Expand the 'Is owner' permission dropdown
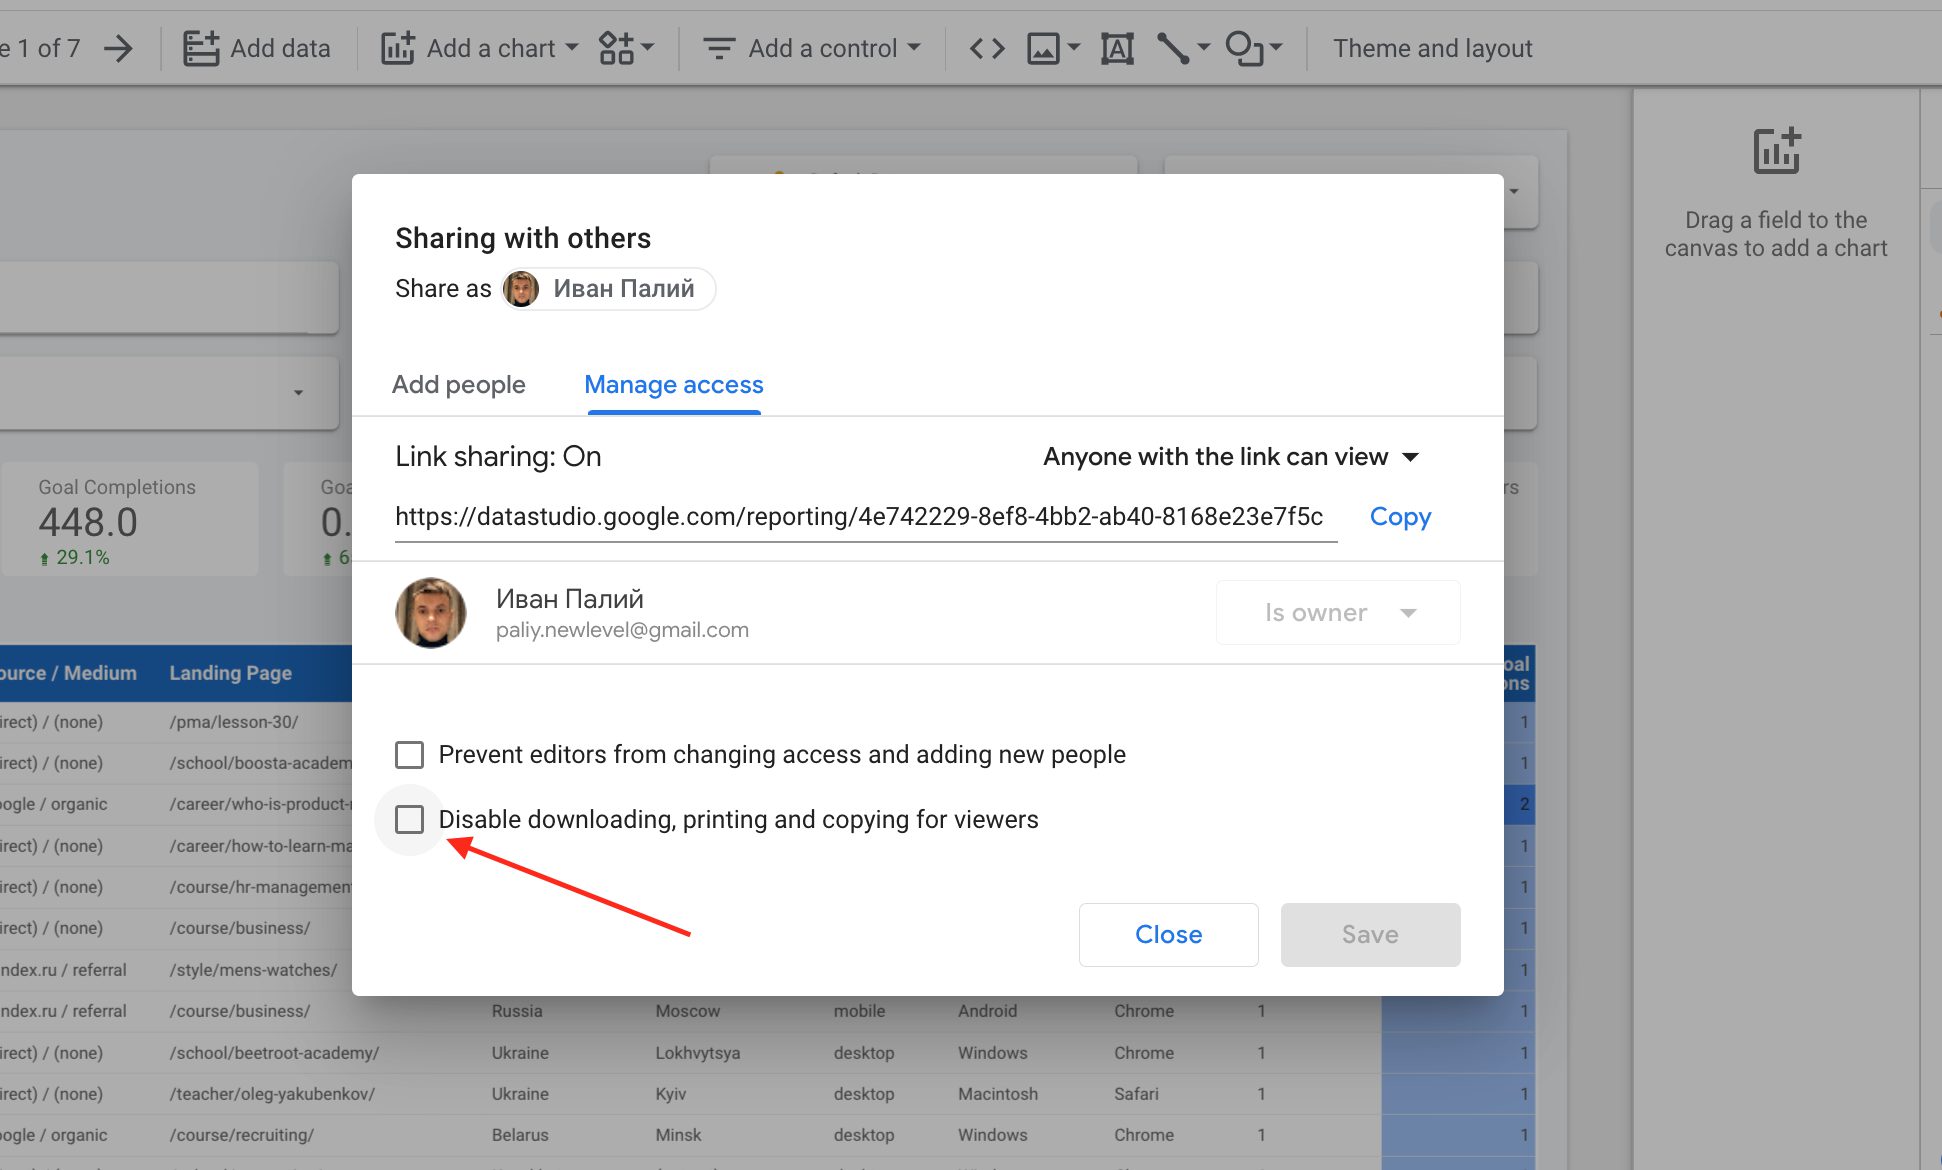The height and width of the screenshot is (1170, 1942). tap(1337, 612)
